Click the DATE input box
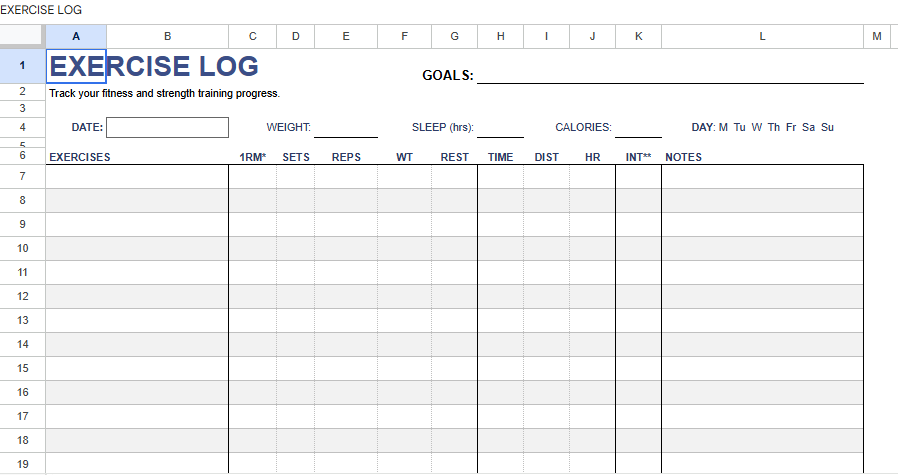 167,127
